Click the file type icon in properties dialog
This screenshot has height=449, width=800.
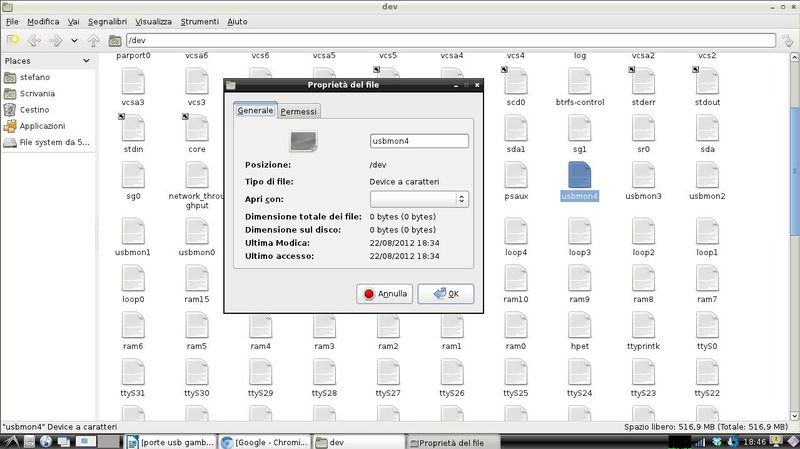point(304,141)
